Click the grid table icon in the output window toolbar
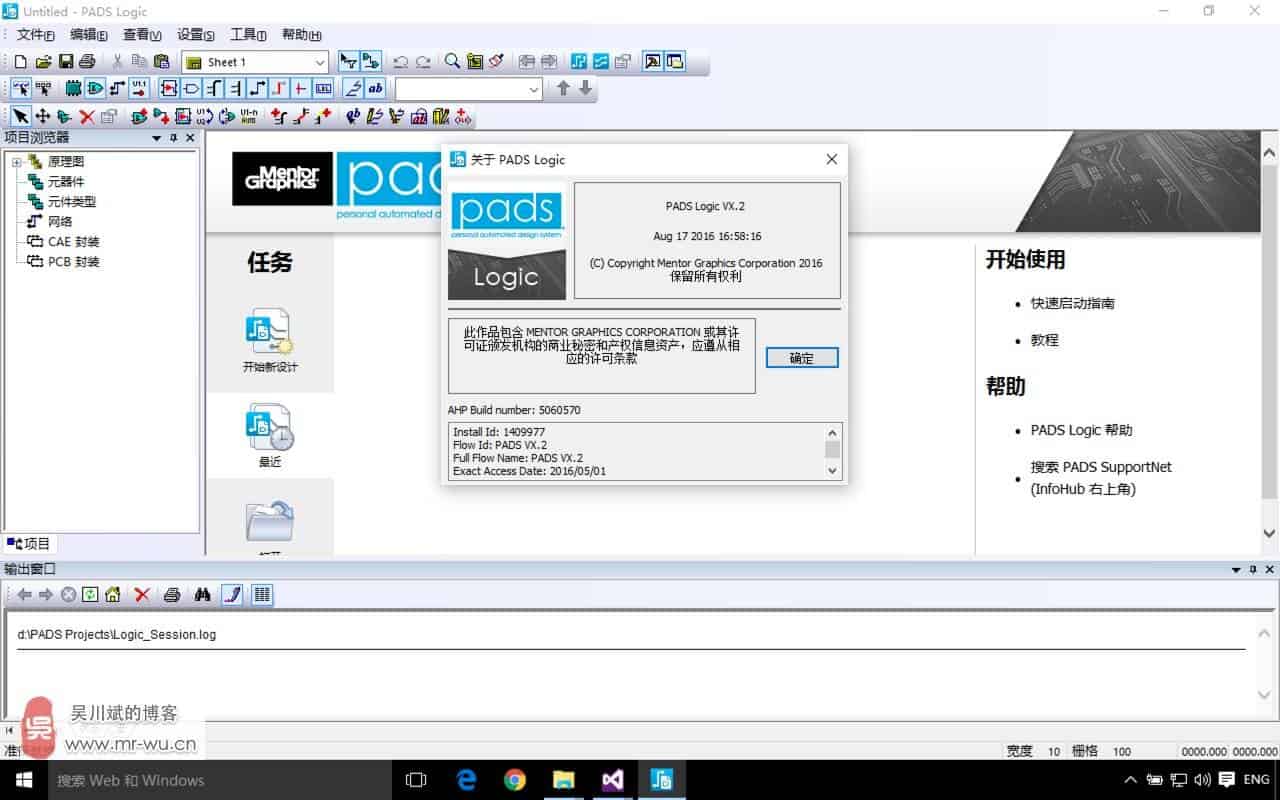The height and width of the screenshot is (800, 1280). pos(261,594)
